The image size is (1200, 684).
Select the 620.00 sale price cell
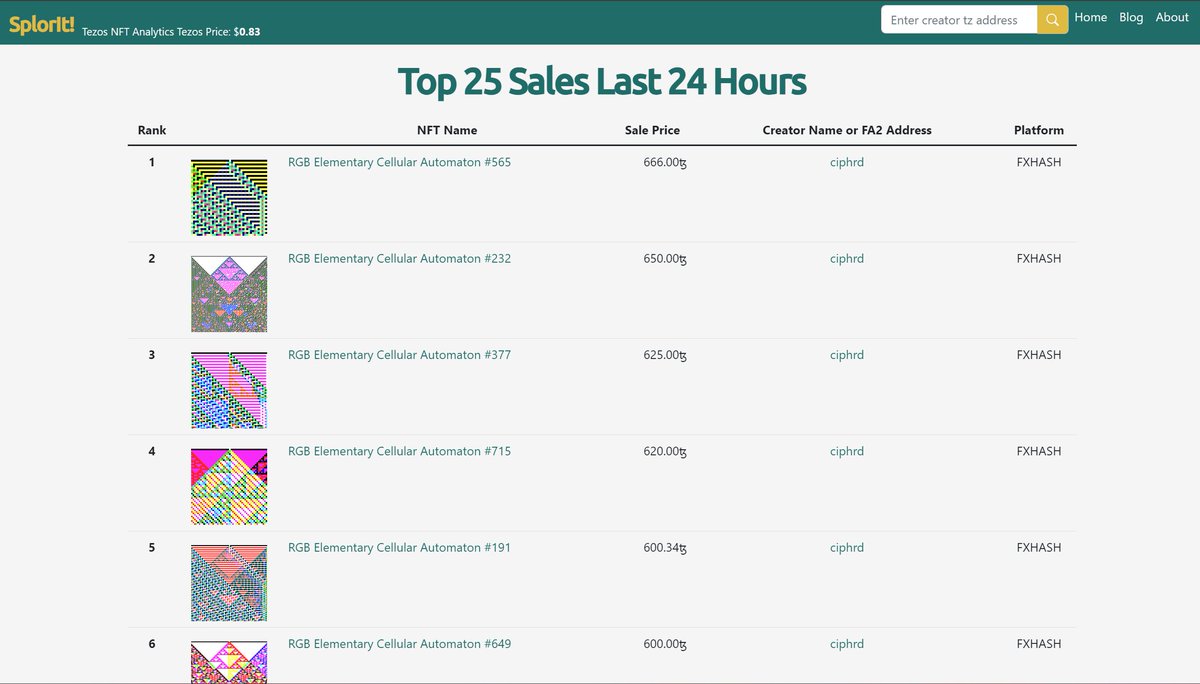click(665, 451)
